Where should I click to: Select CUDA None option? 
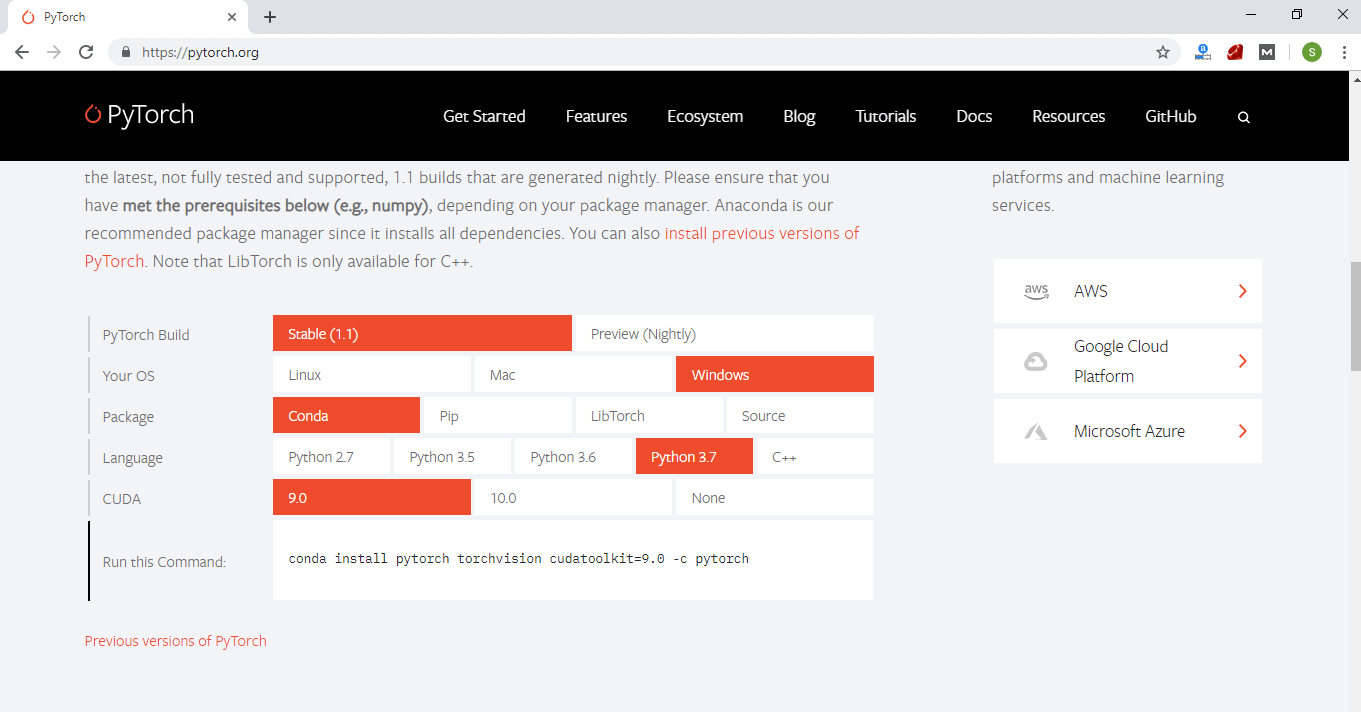coord(775,498)
